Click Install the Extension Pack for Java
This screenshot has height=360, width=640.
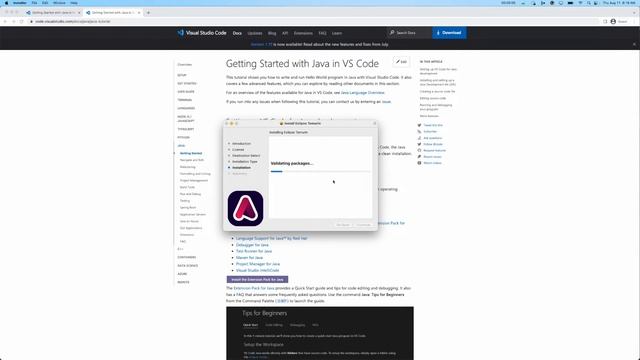click(x=257, y=280)
